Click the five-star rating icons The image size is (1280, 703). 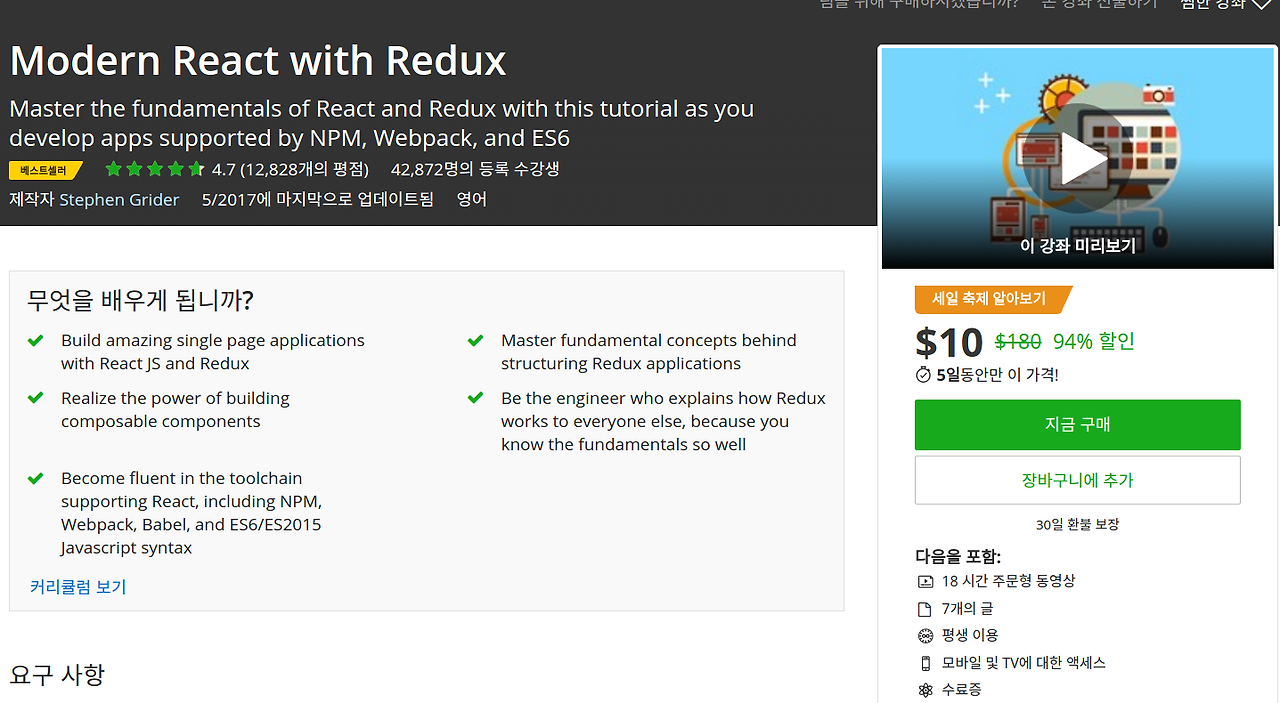point(154,169)
